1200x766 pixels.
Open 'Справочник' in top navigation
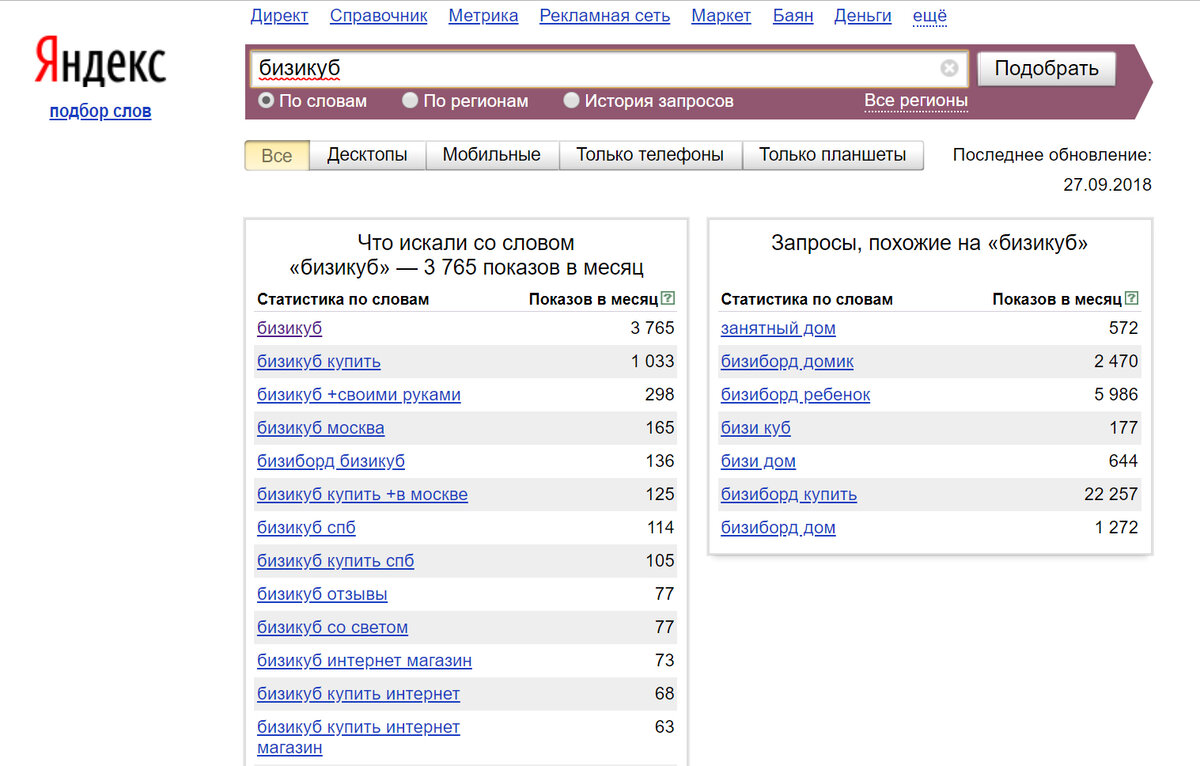click(x=378, y=16)
